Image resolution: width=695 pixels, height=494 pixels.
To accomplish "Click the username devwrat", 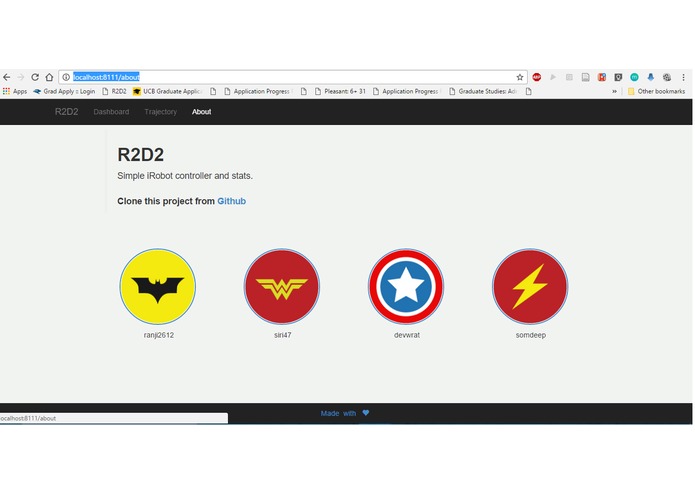I will (x=407, y=335).
